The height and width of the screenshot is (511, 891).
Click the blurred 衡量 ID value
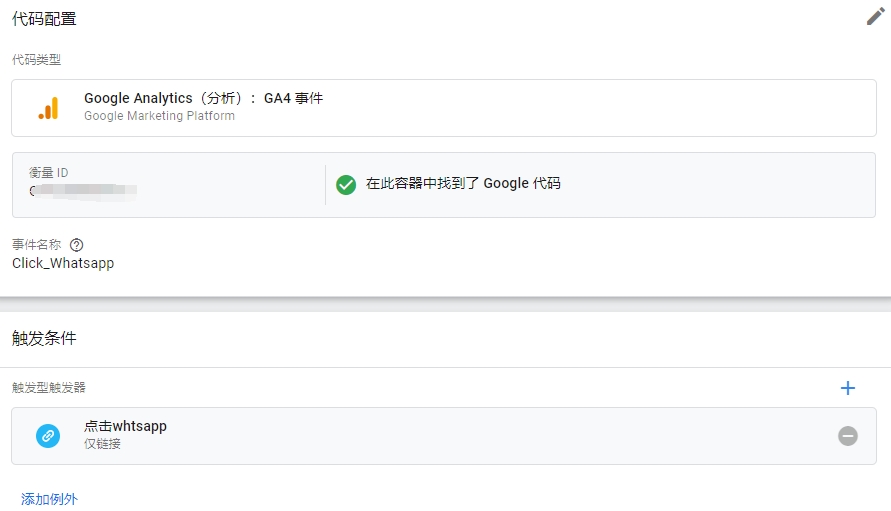click(x=83, y=191)
